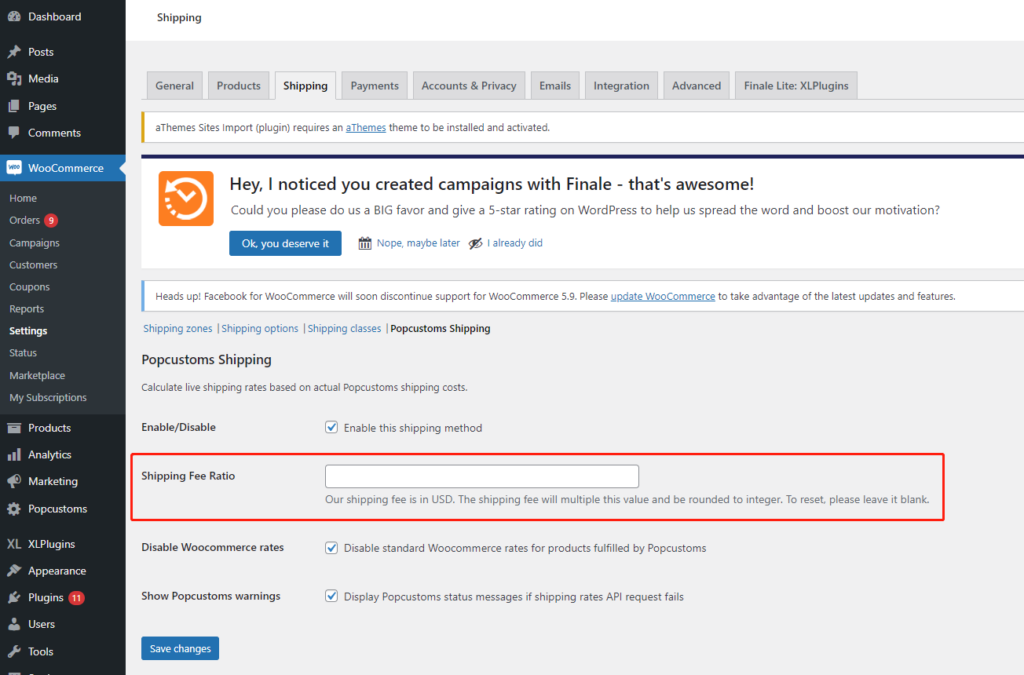This screenshot has width=1024, height=675.
Task: Open the Advanced tab
Action: click(696, 86)
